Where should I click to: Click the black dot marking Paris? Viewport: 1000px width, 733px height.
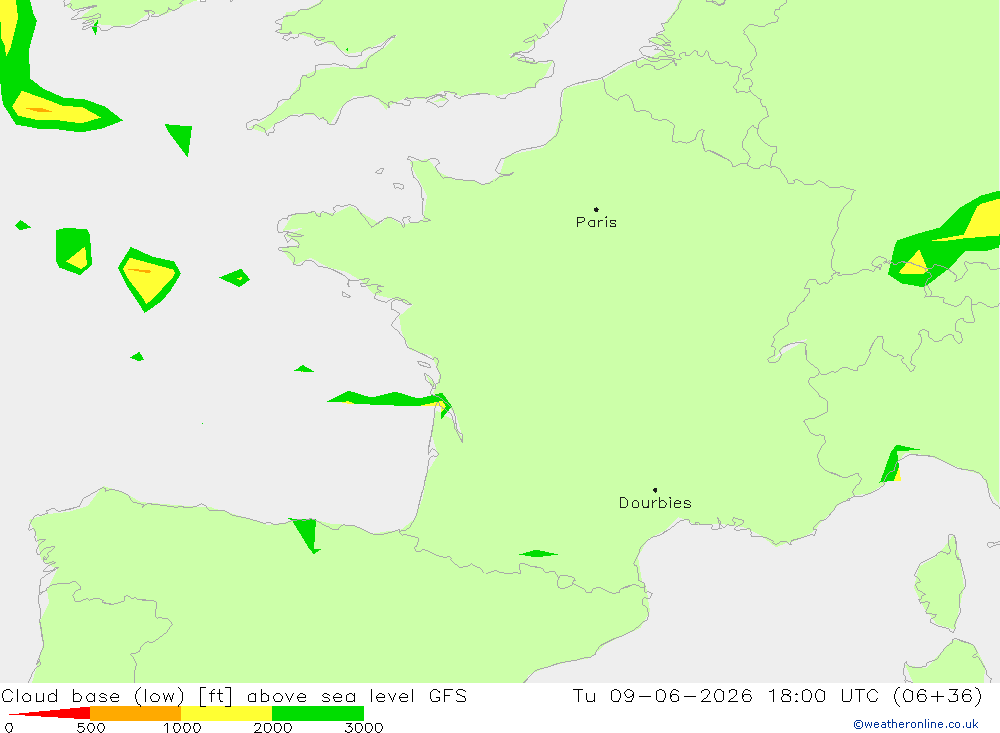(596, 209)
